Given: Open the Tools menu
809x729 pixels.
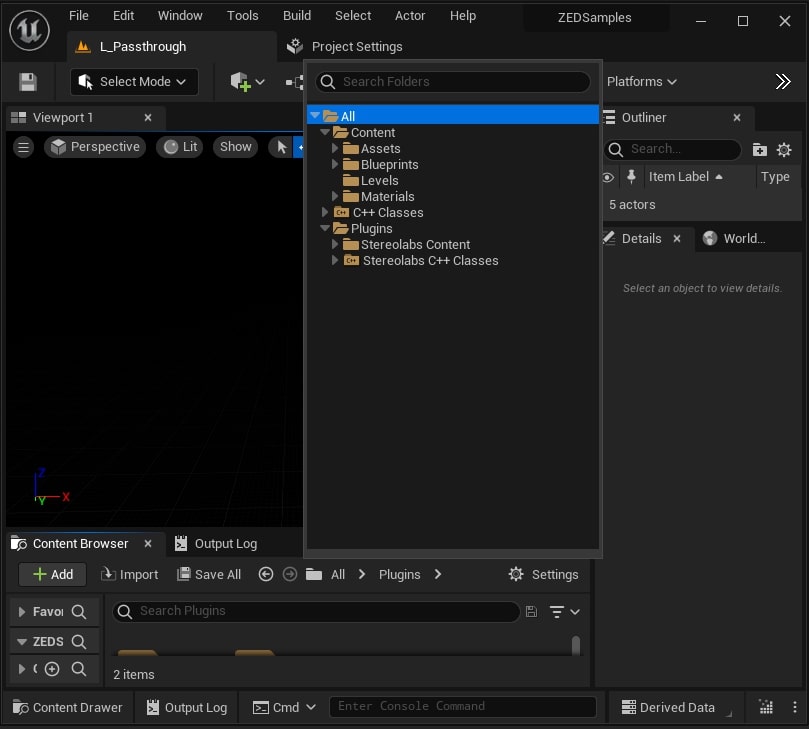Looking at the screenshot, I should point(242,15).
